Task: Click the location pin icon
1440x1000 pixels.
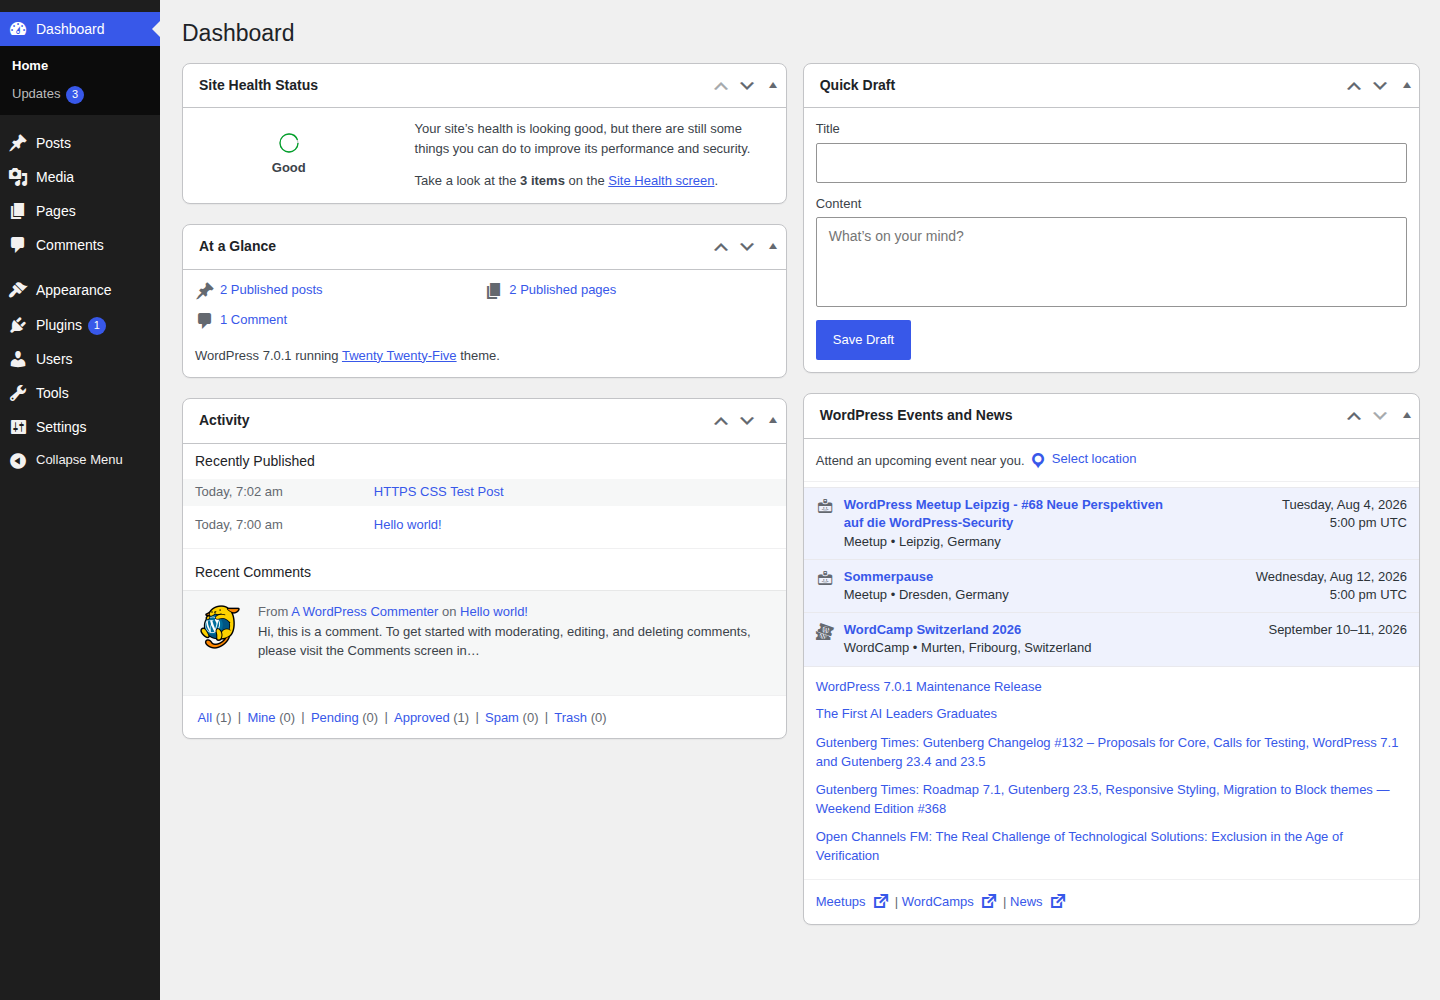Action: click(1038, 460)
